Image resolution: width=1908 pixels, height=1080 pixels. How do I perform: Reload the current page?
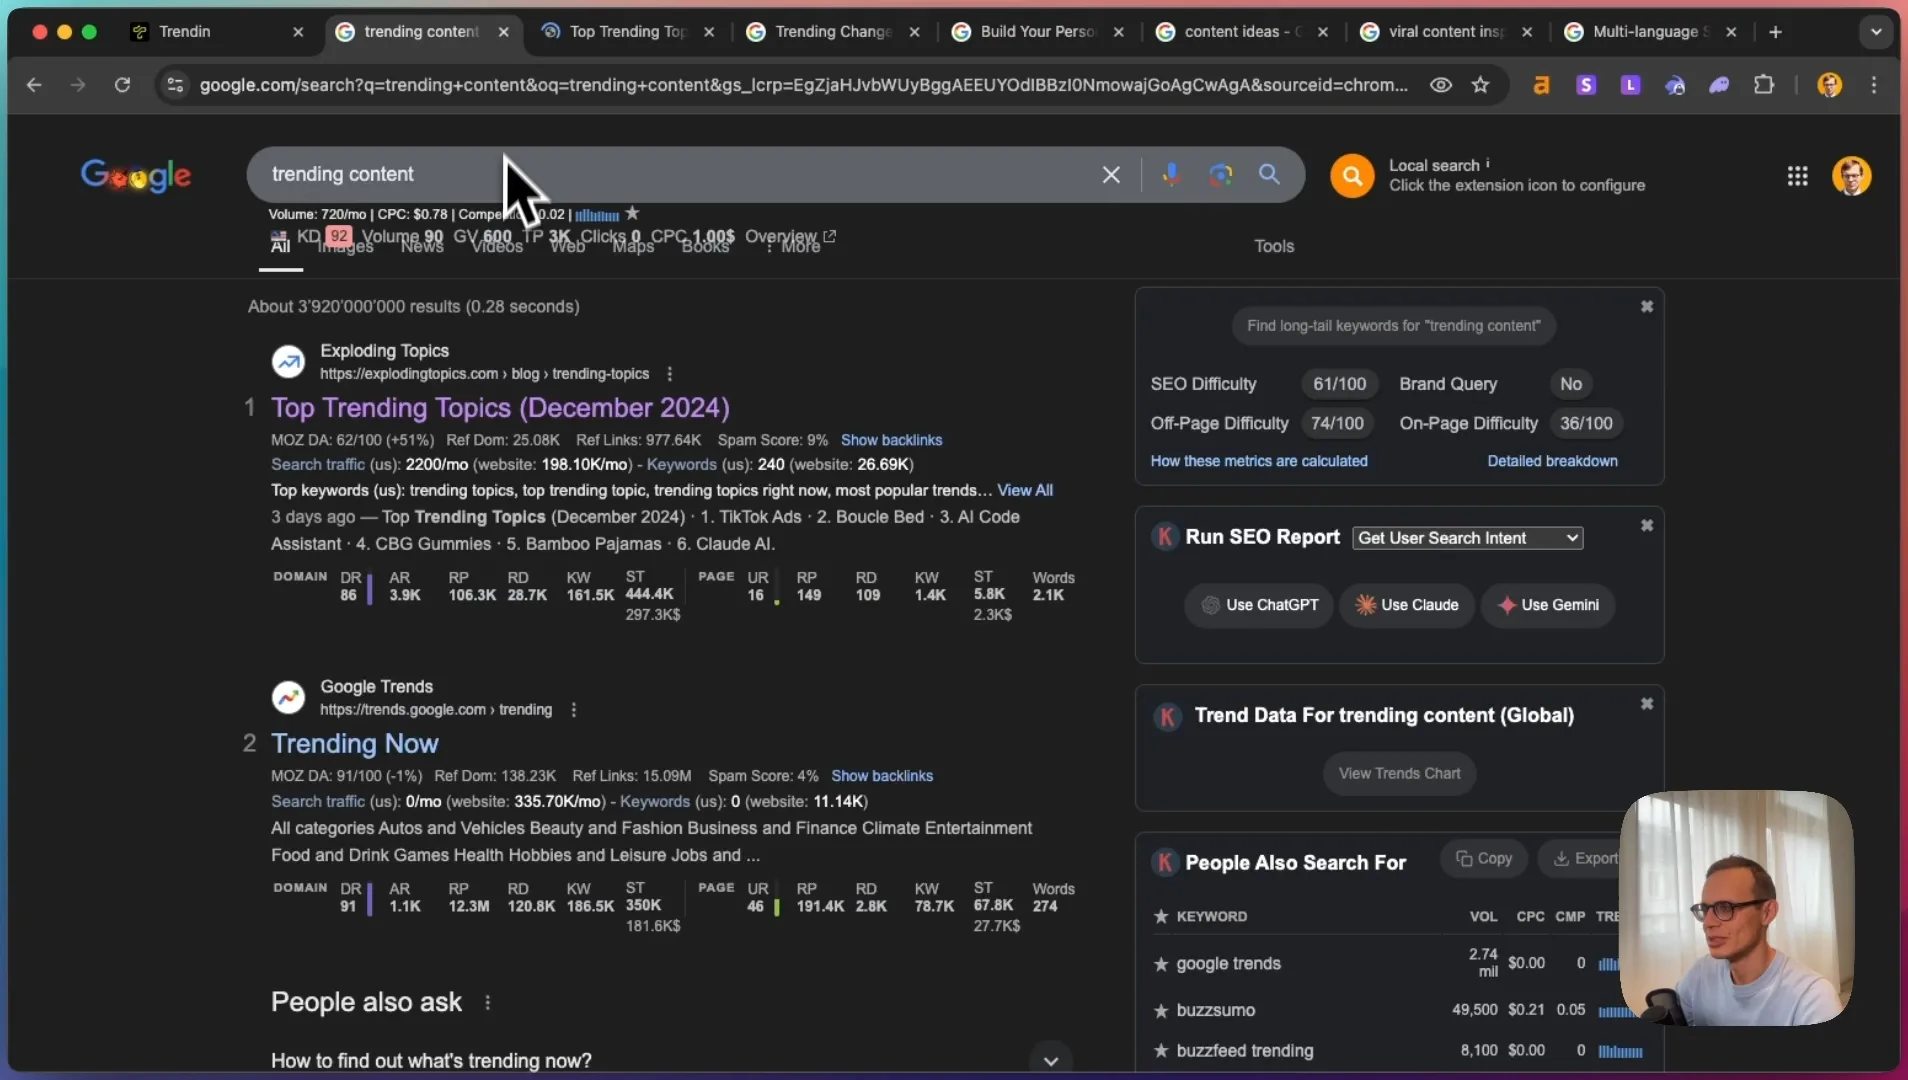tap(122, 85)
